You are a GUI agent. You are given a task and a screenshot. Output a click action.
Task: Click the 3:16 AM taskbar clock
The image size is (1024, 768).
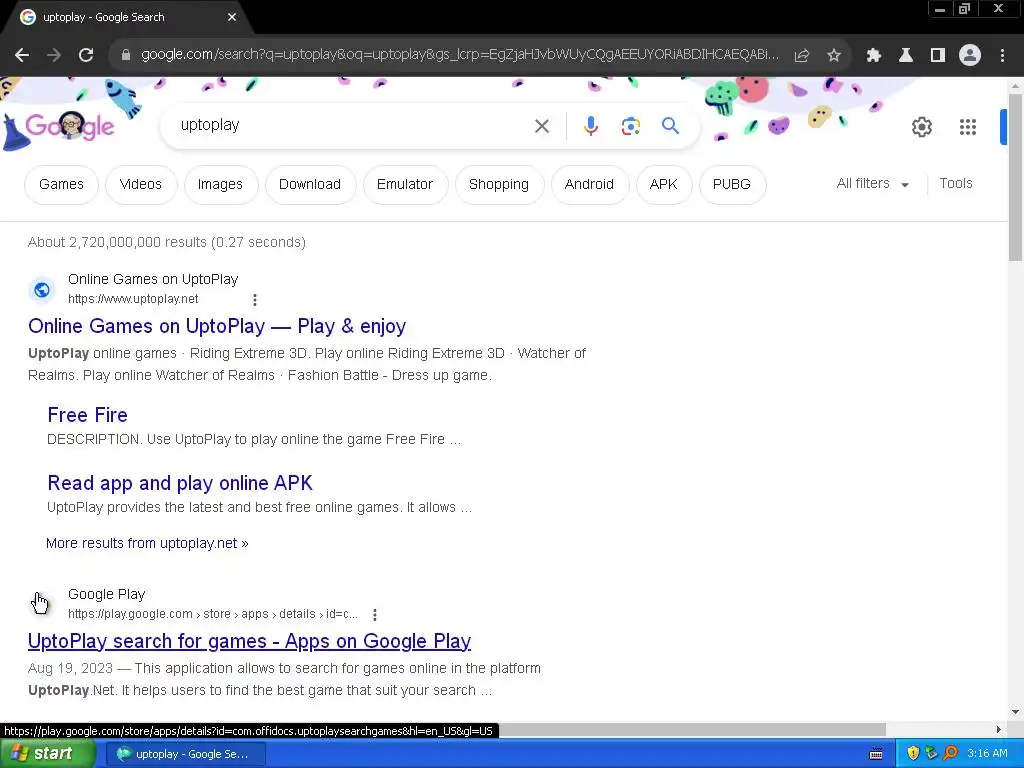coord(987,754)
